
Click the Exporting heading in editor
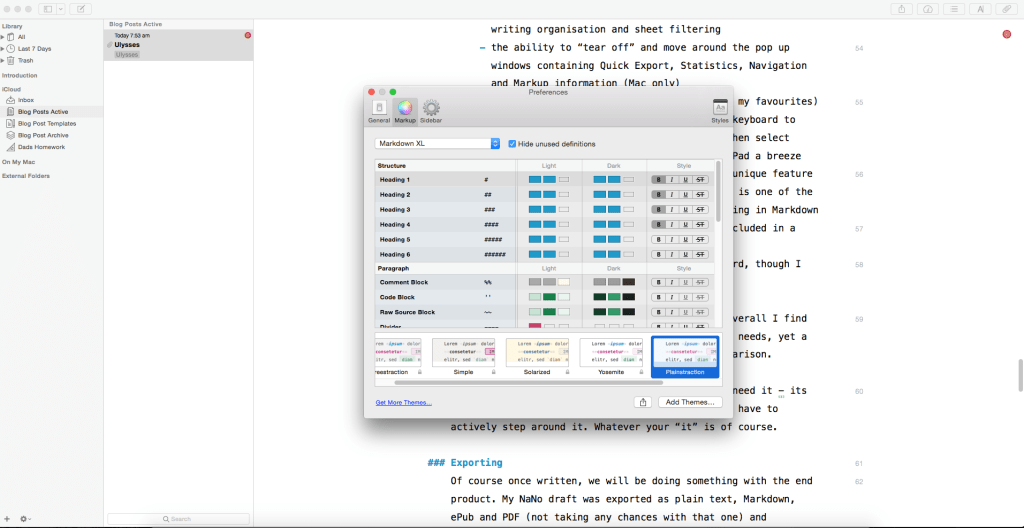point(476,463)
